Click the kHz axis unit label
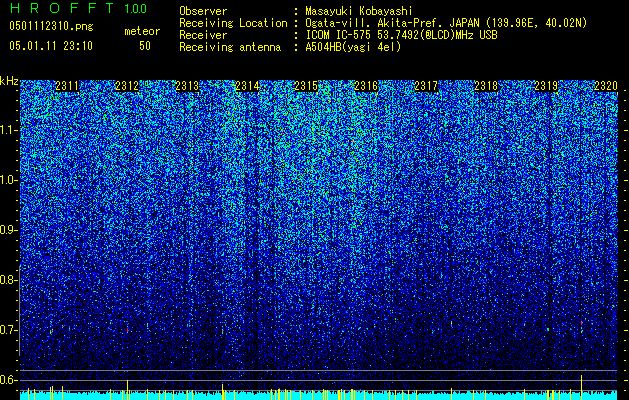 (x=9, y=81)
